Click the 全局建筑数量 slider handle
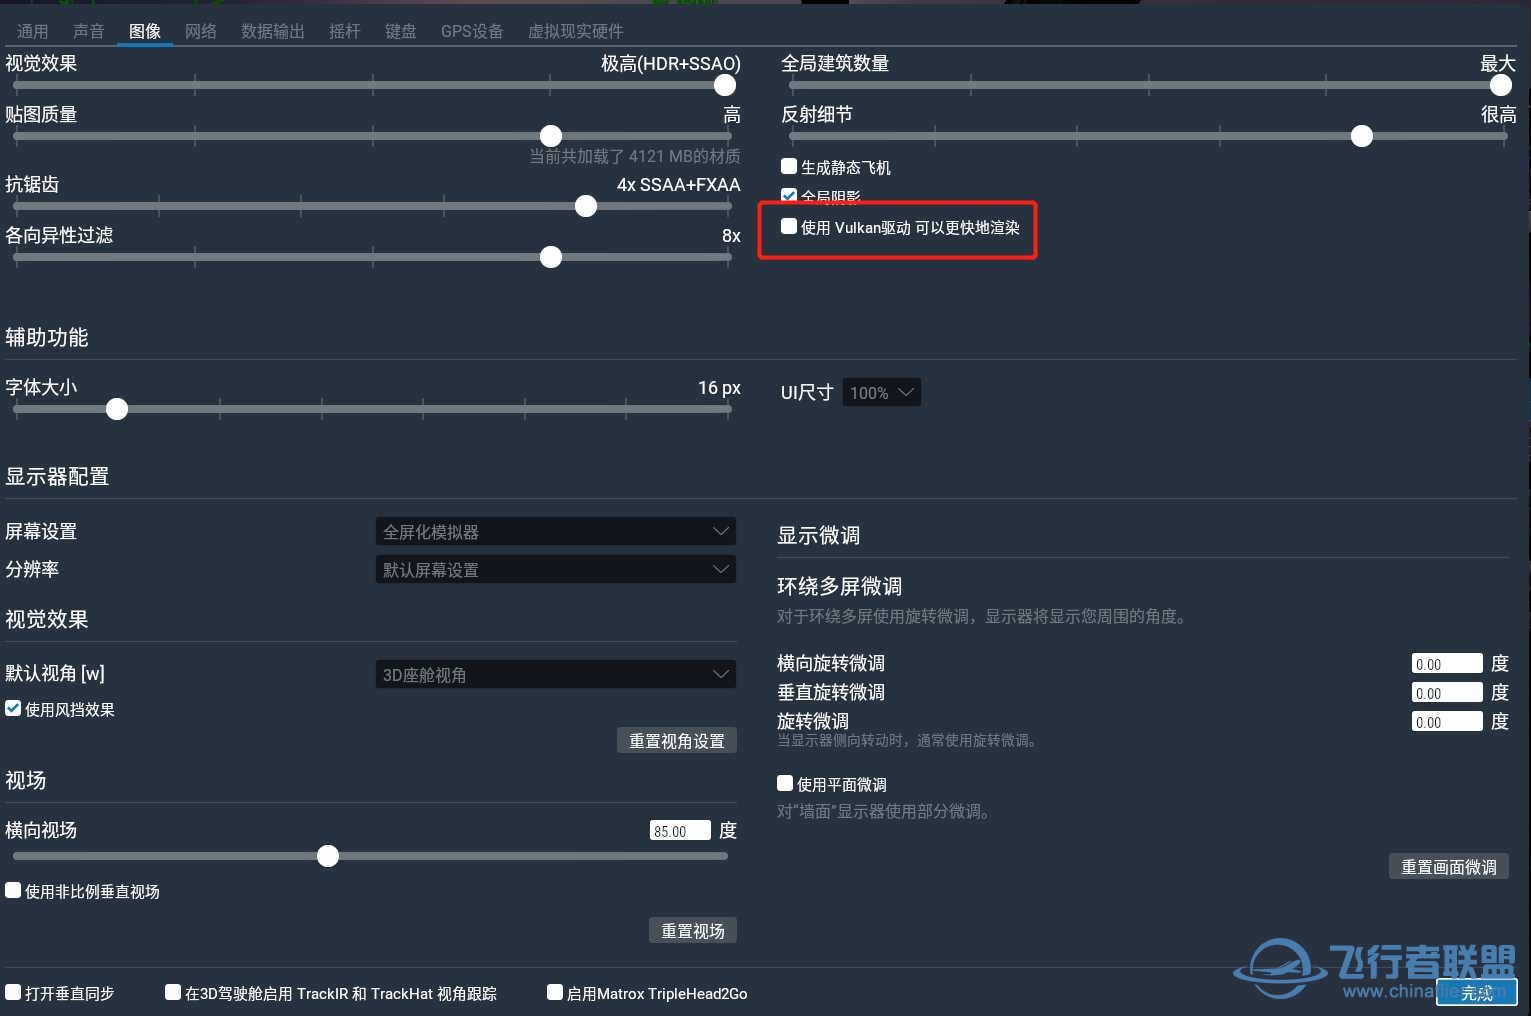Image resolution: width=1531 pixels, height=1016 pixels. click(x=1501, y=85)
